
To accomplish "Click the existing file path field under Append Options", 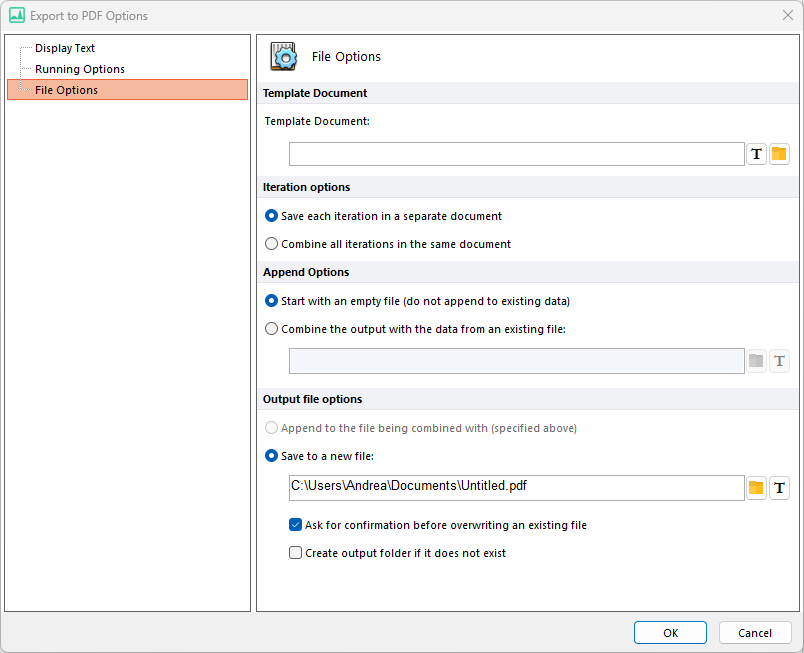I will click(516, 361).
